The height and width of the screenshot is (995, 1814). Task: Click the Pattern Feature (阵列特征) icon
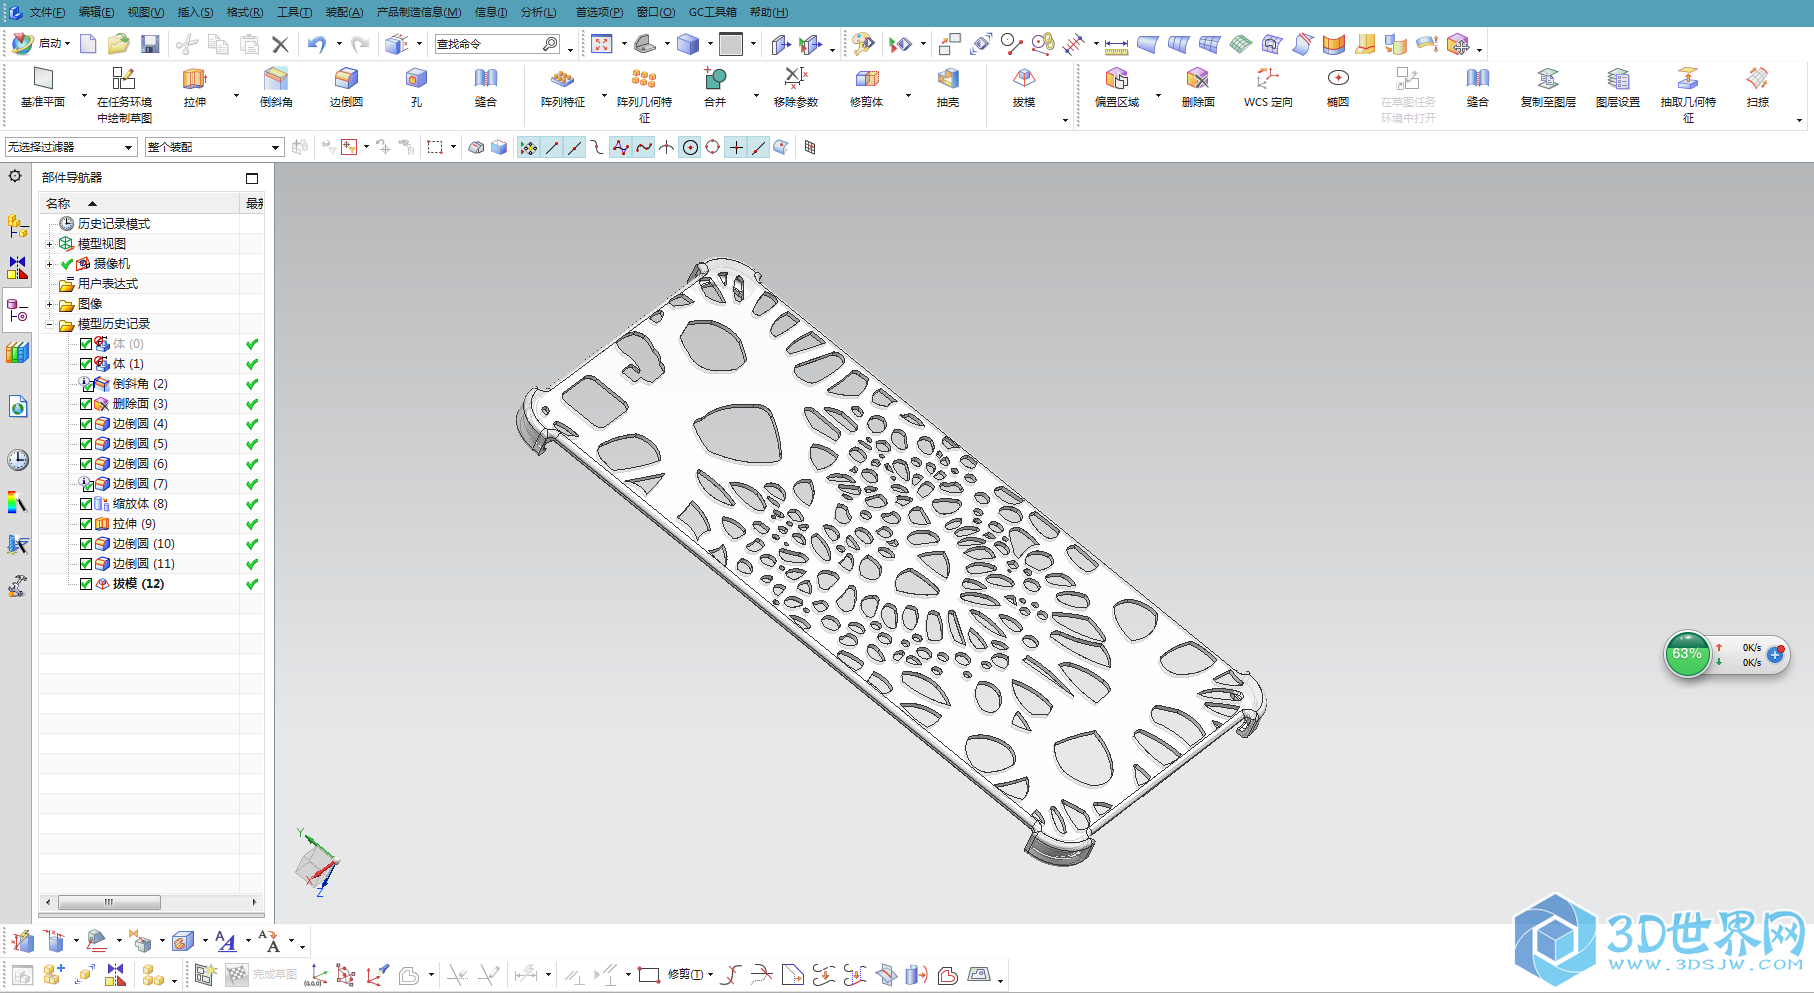click(x=563, y=87)
